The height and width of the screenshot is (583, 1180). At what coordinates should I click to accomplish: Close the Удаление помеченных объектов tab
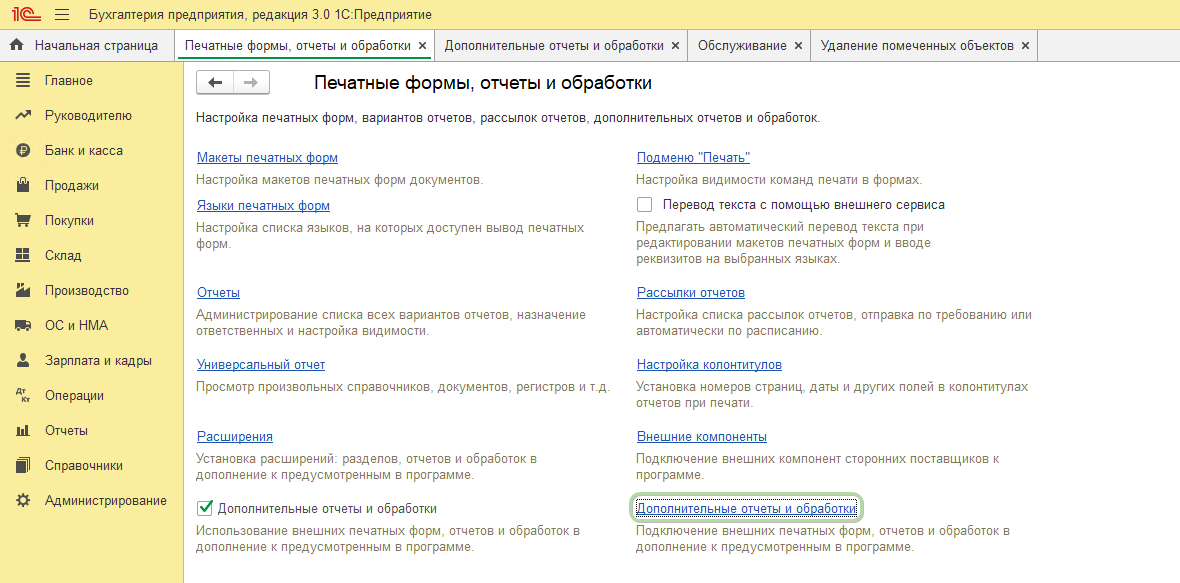1025,45
